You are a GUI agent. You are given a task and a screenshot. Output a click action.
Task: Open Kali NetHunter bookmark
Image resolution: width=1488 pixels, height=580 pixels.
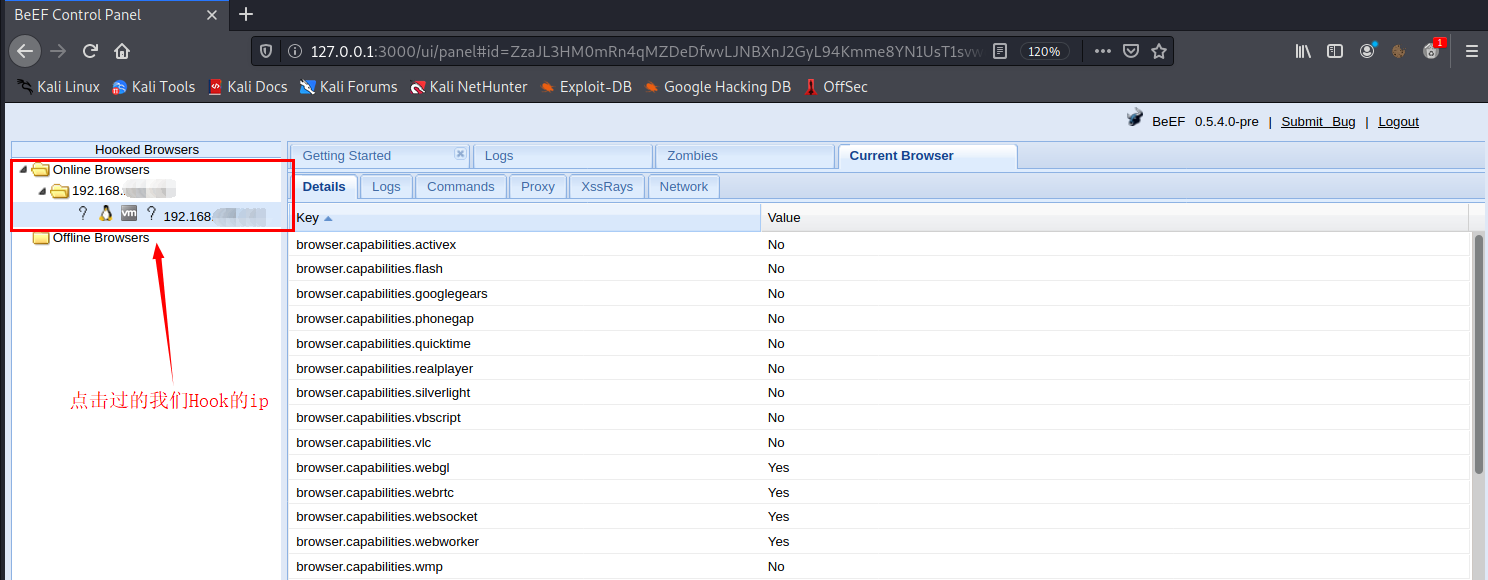[468, 87]
